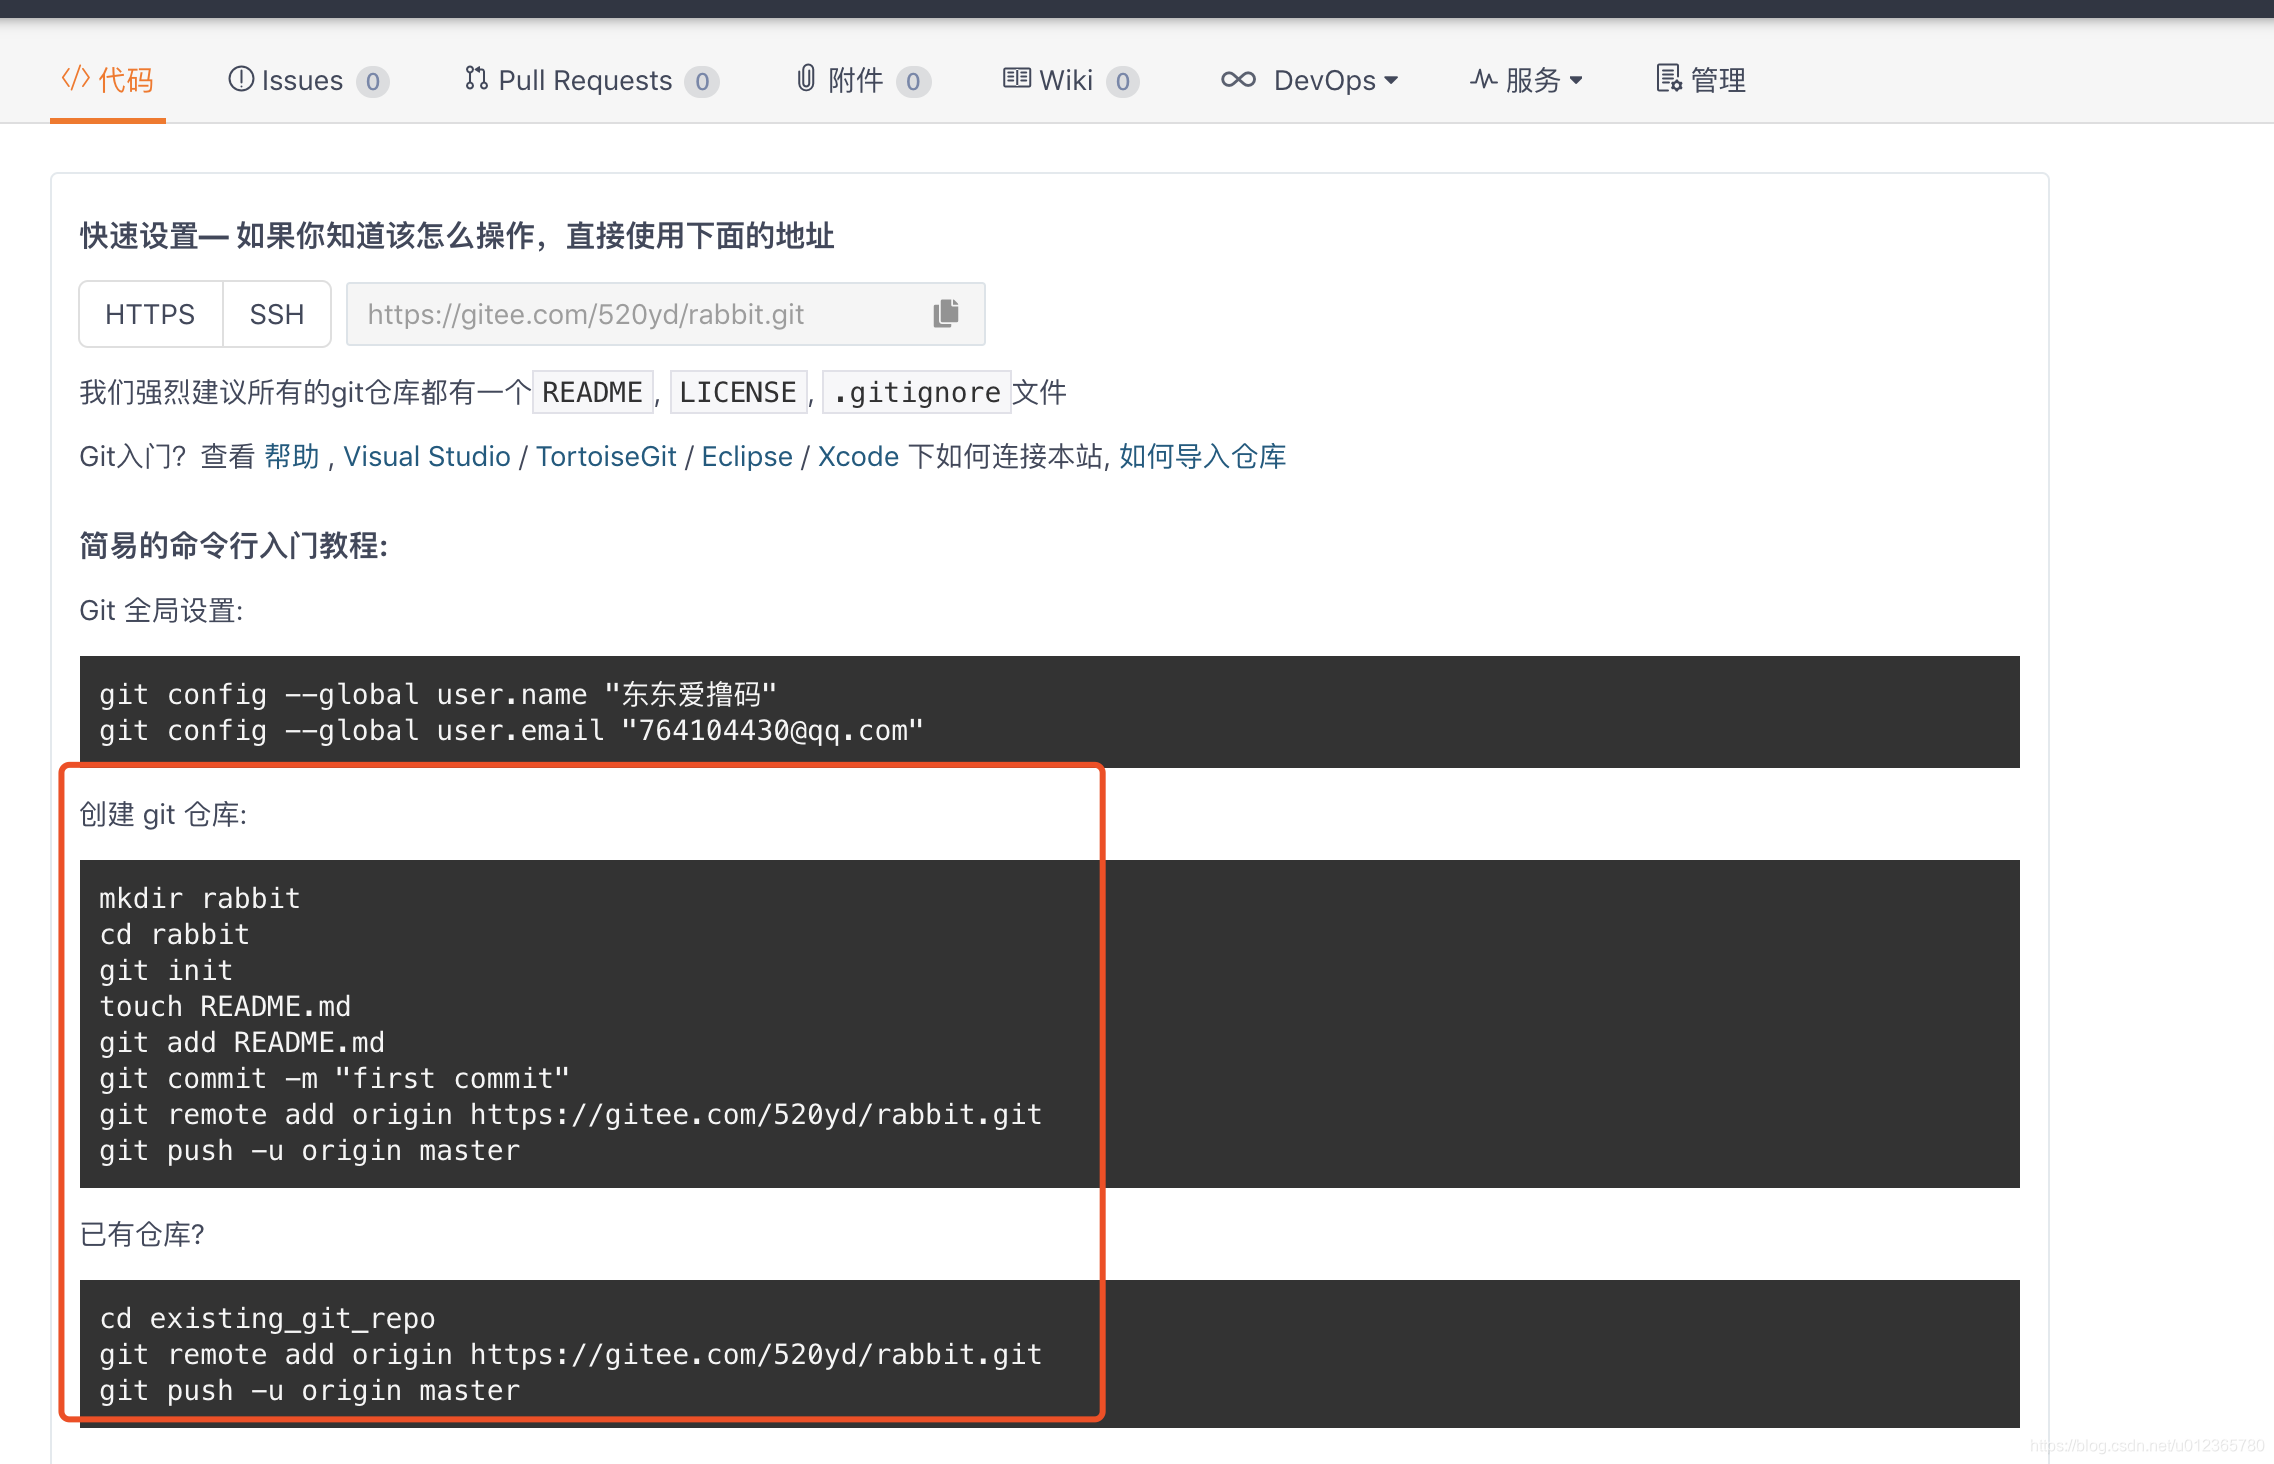Viewport: 2274px width, 1464px height.
Task: Open the 代码 code tab
Action: [x=107, y=80]
